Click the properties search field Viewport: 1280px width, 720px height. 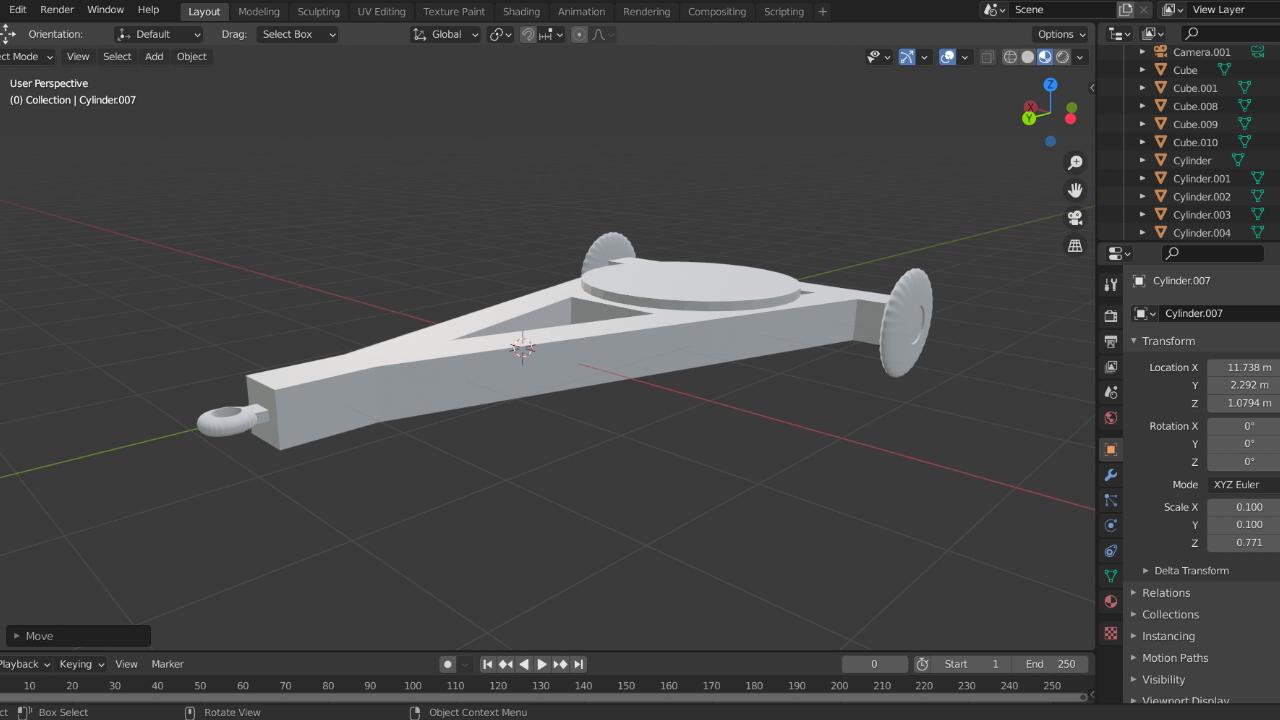point(1213,254)
